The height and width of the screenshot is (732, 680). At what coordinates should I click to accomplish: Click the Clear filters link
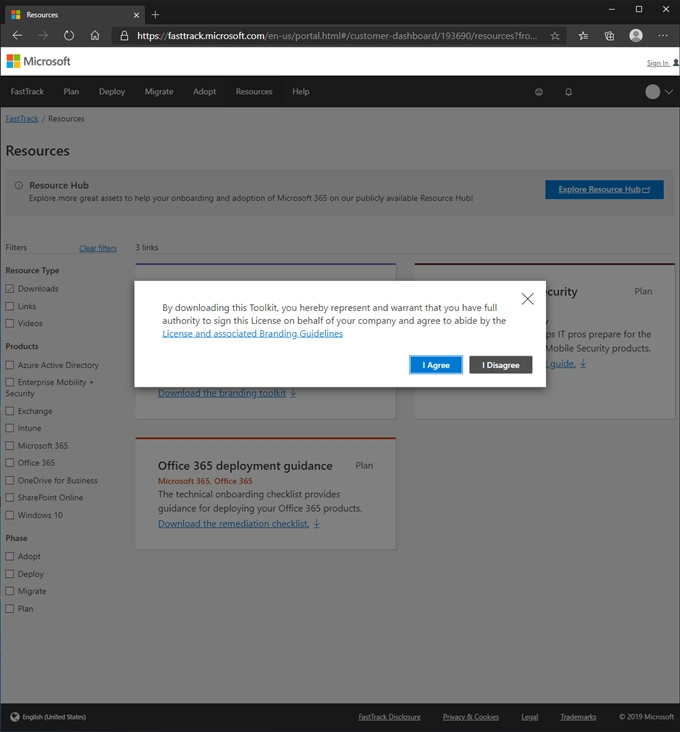(98, 248)
